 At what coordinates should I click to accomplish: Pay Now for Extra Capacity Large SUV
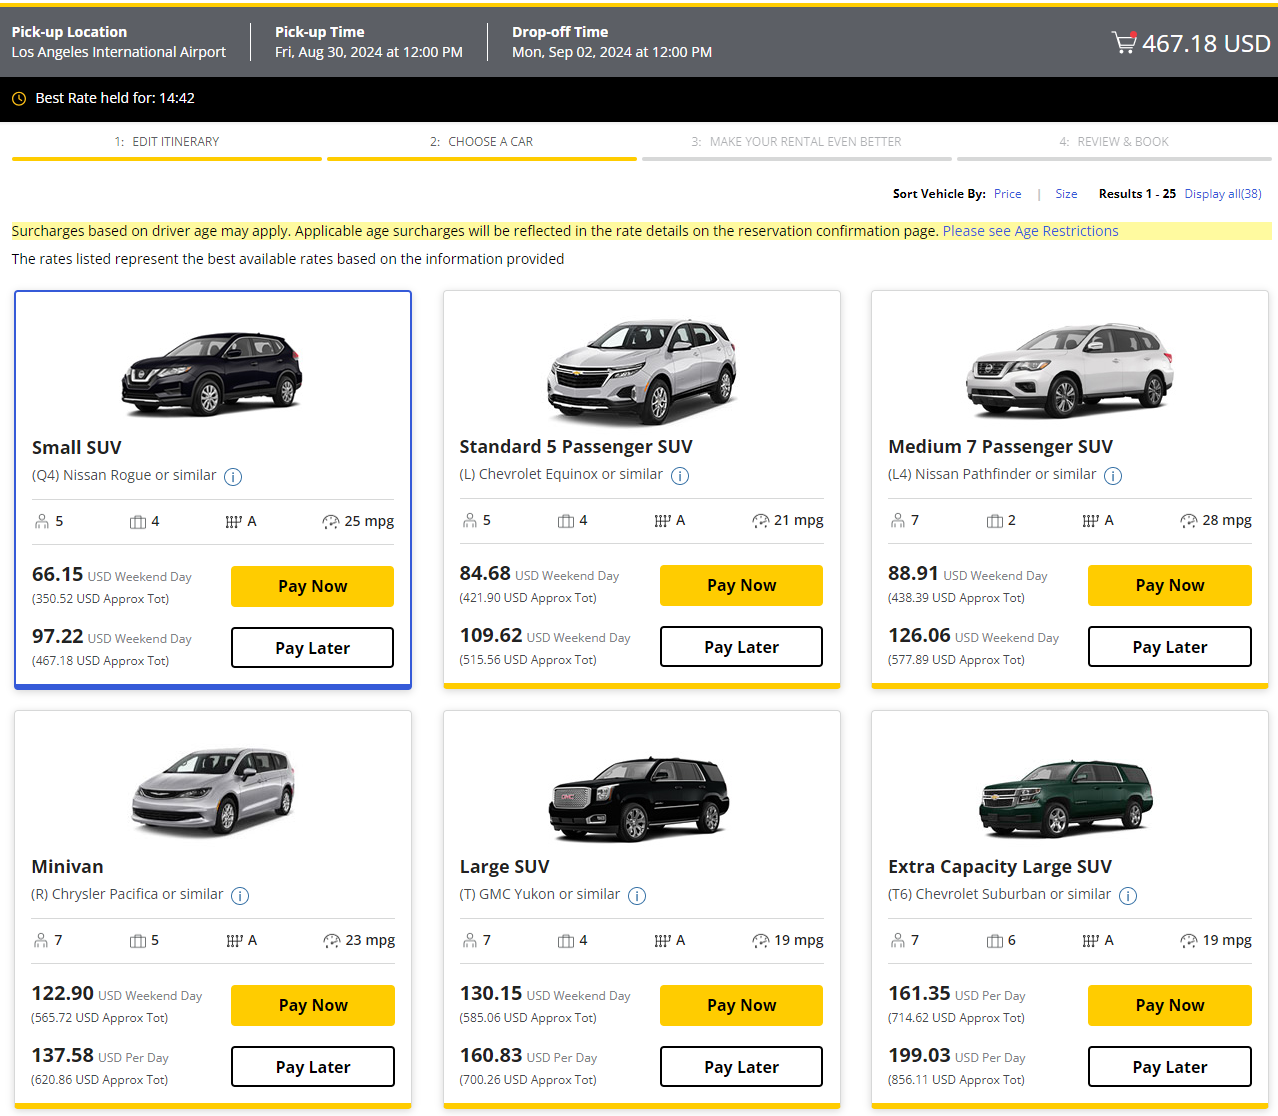point(1170,1006)
